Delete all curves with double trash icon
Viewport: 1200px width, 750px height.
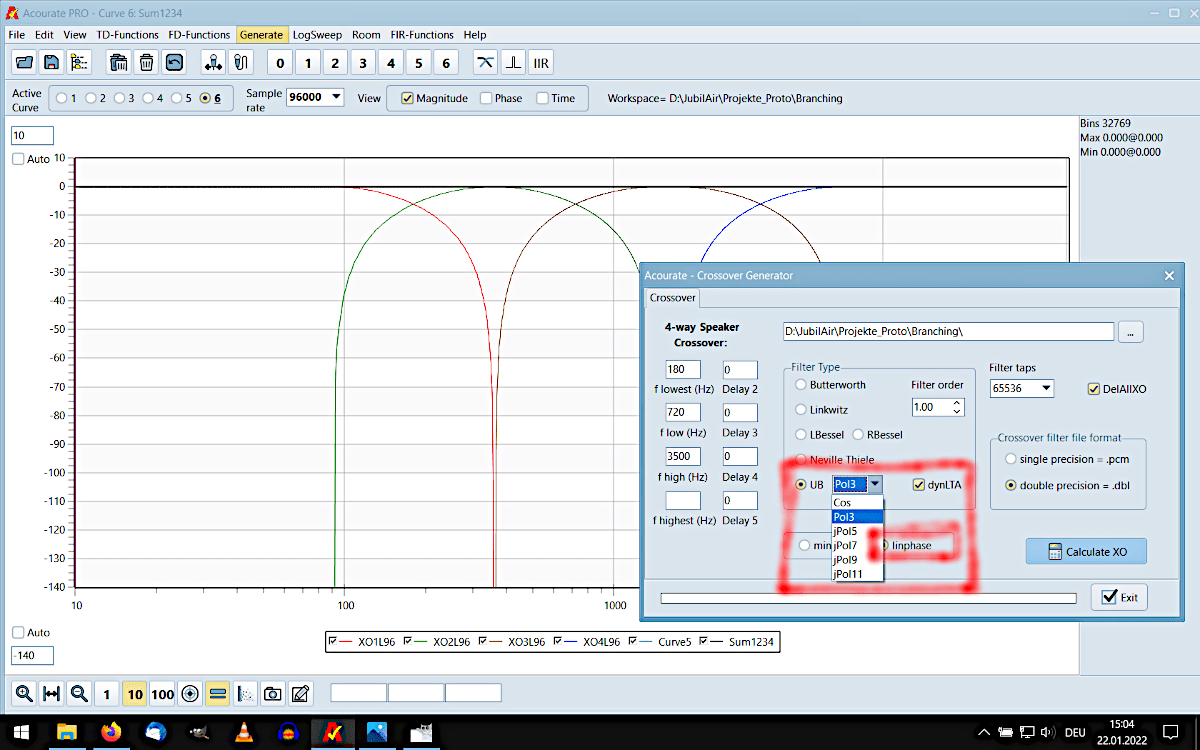118,62
